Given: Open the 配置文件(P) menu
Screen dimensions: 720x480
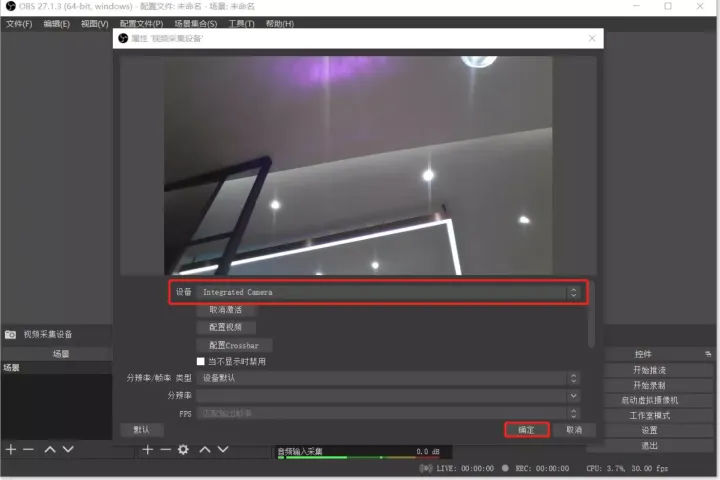Looking at the screenshot, I should (x=141, y=24).
